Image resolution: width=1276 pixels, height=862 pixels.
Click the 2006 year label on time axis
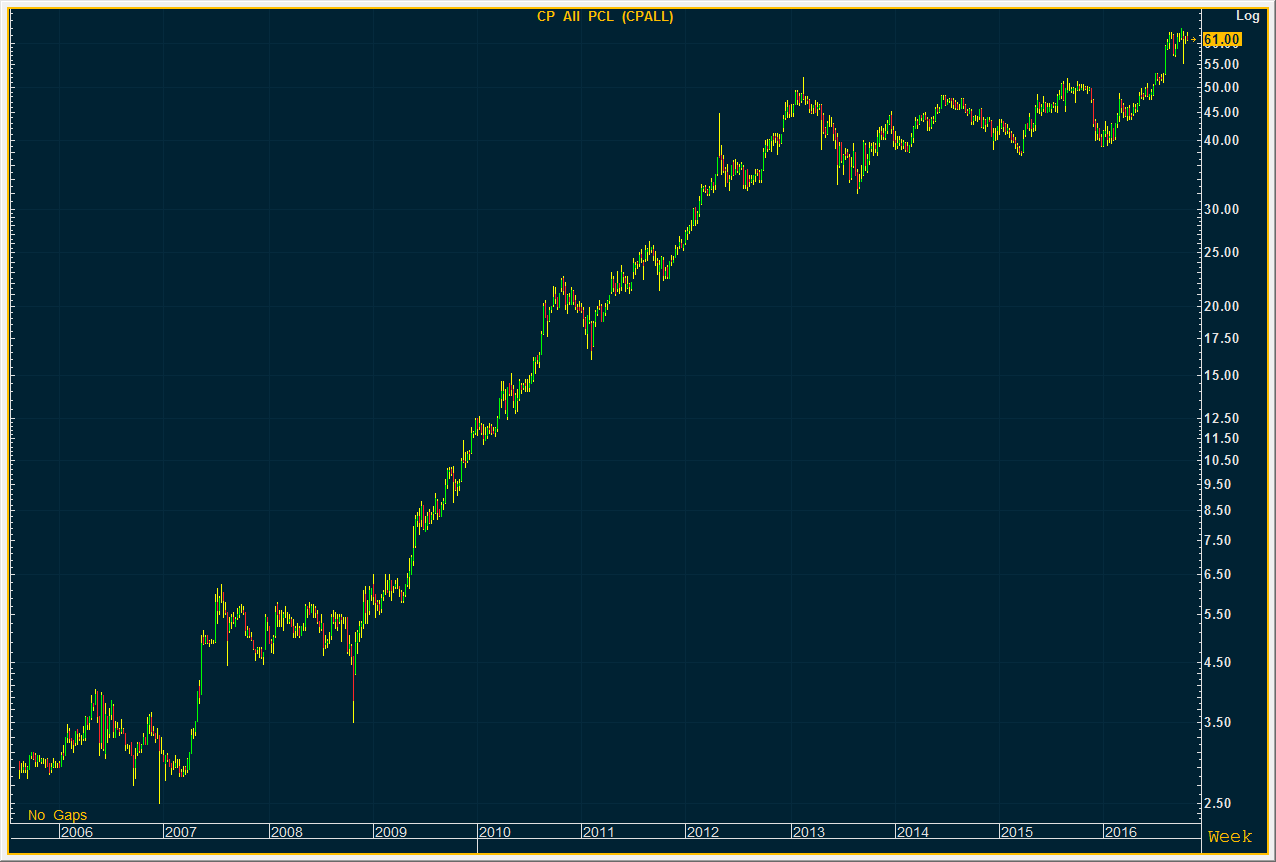tap(76, 832)
